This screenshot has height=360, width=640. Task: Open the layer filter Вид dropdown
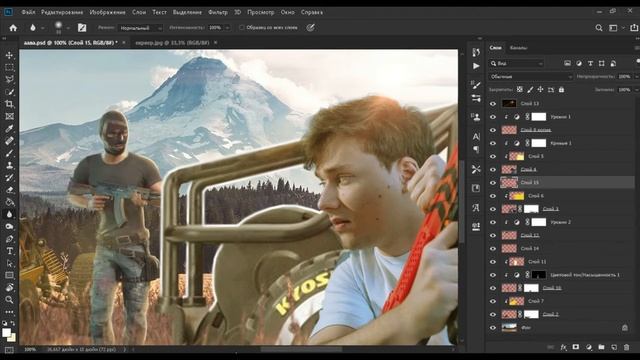(x=516, y=63)
